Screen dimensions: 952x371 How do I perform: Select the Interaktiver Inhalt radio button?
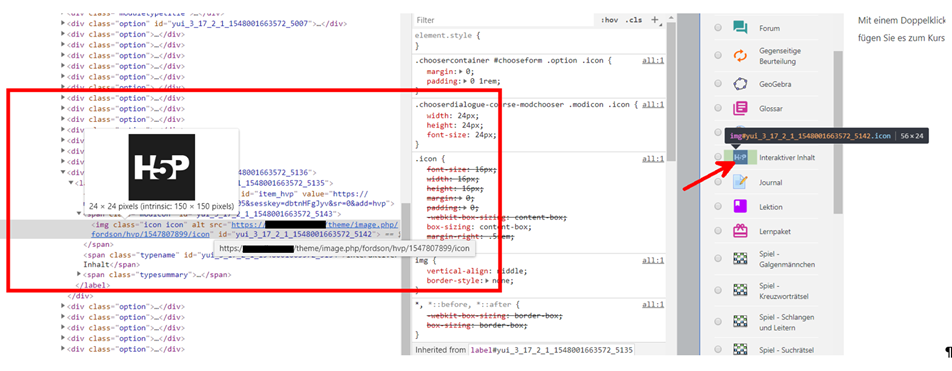point(718,157)
